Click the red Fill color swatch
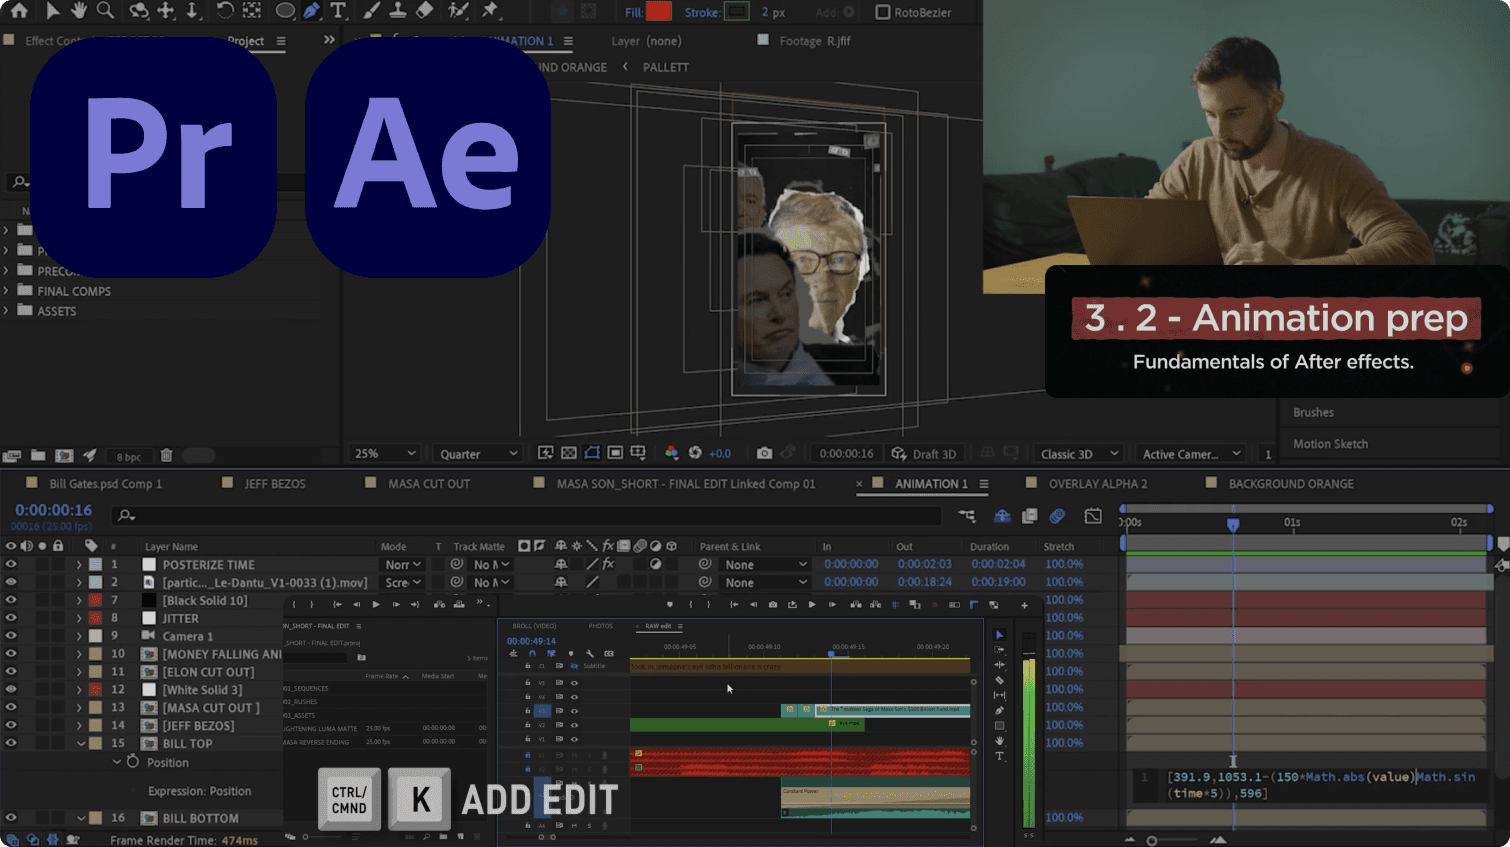 coord(659,12)
